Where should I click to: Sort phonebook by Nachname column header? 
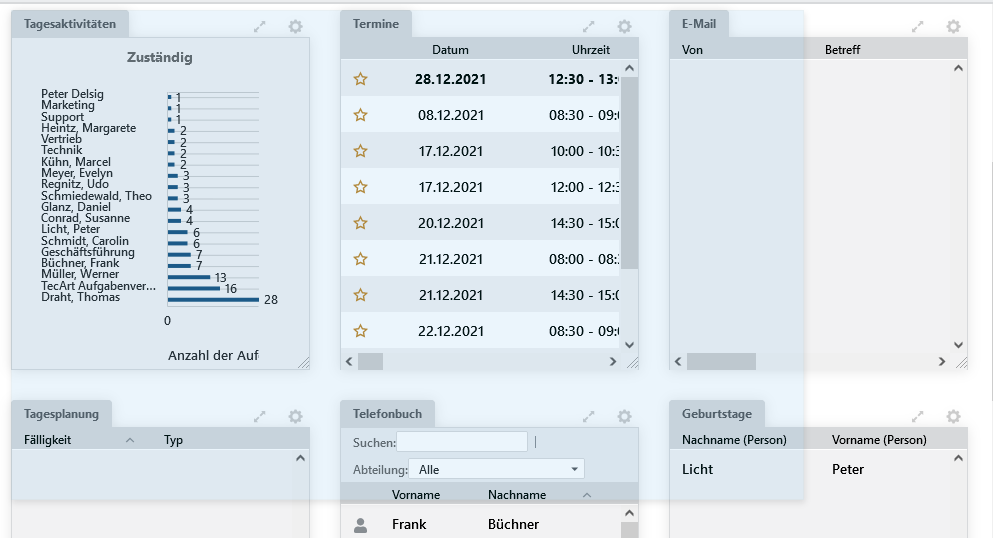(x=517, y=495)
